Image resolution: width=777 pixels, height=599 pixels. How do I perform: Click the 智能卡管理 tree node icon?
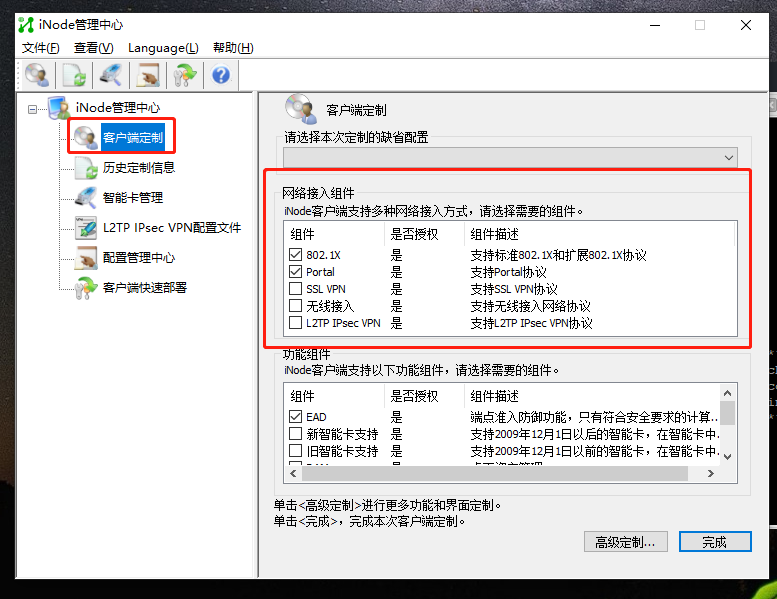(86, 198)
